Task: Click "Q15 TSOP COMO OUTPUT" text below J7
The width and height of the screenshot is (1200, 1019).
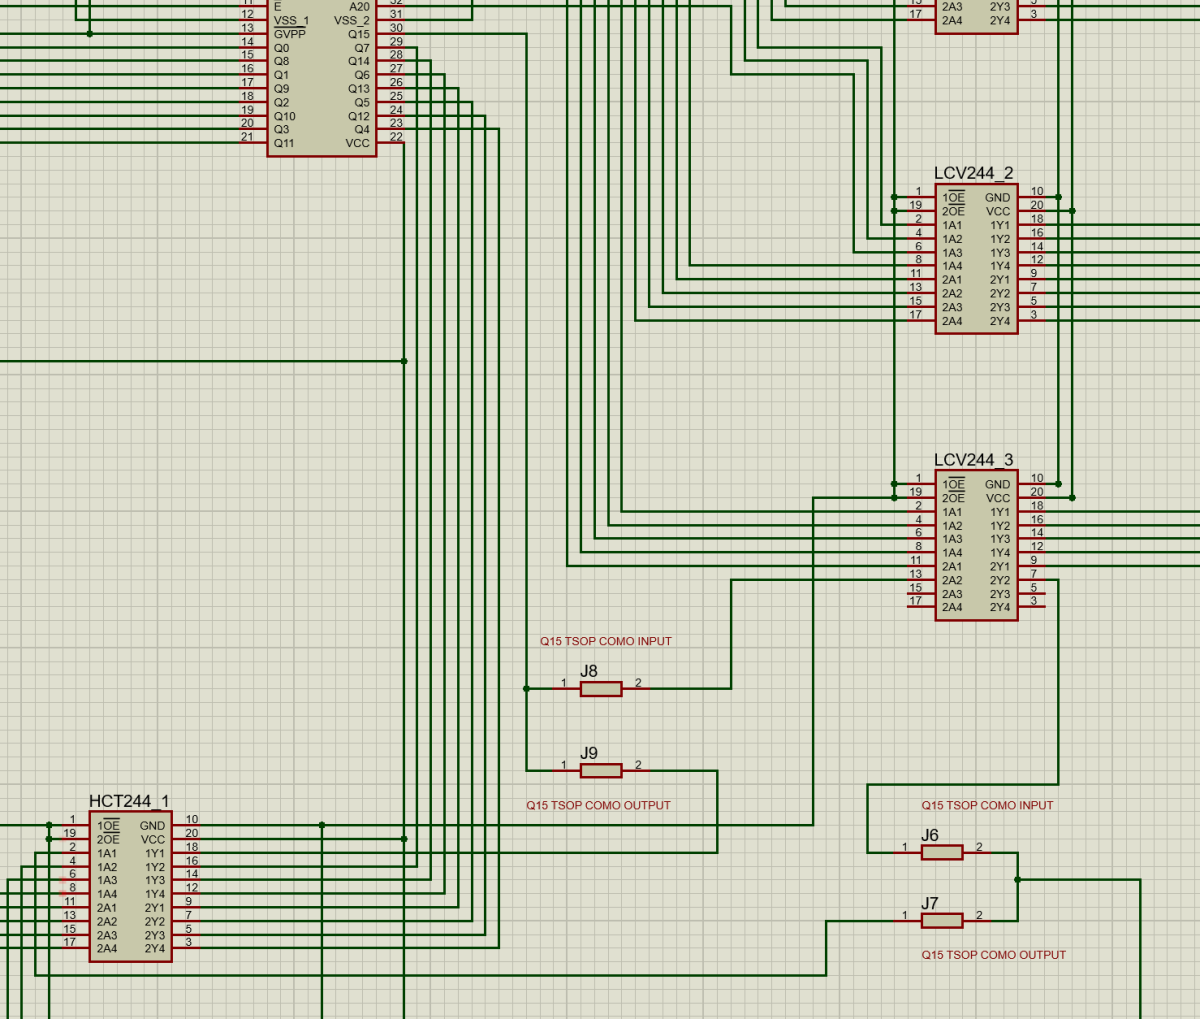Action: pos(994,955)
